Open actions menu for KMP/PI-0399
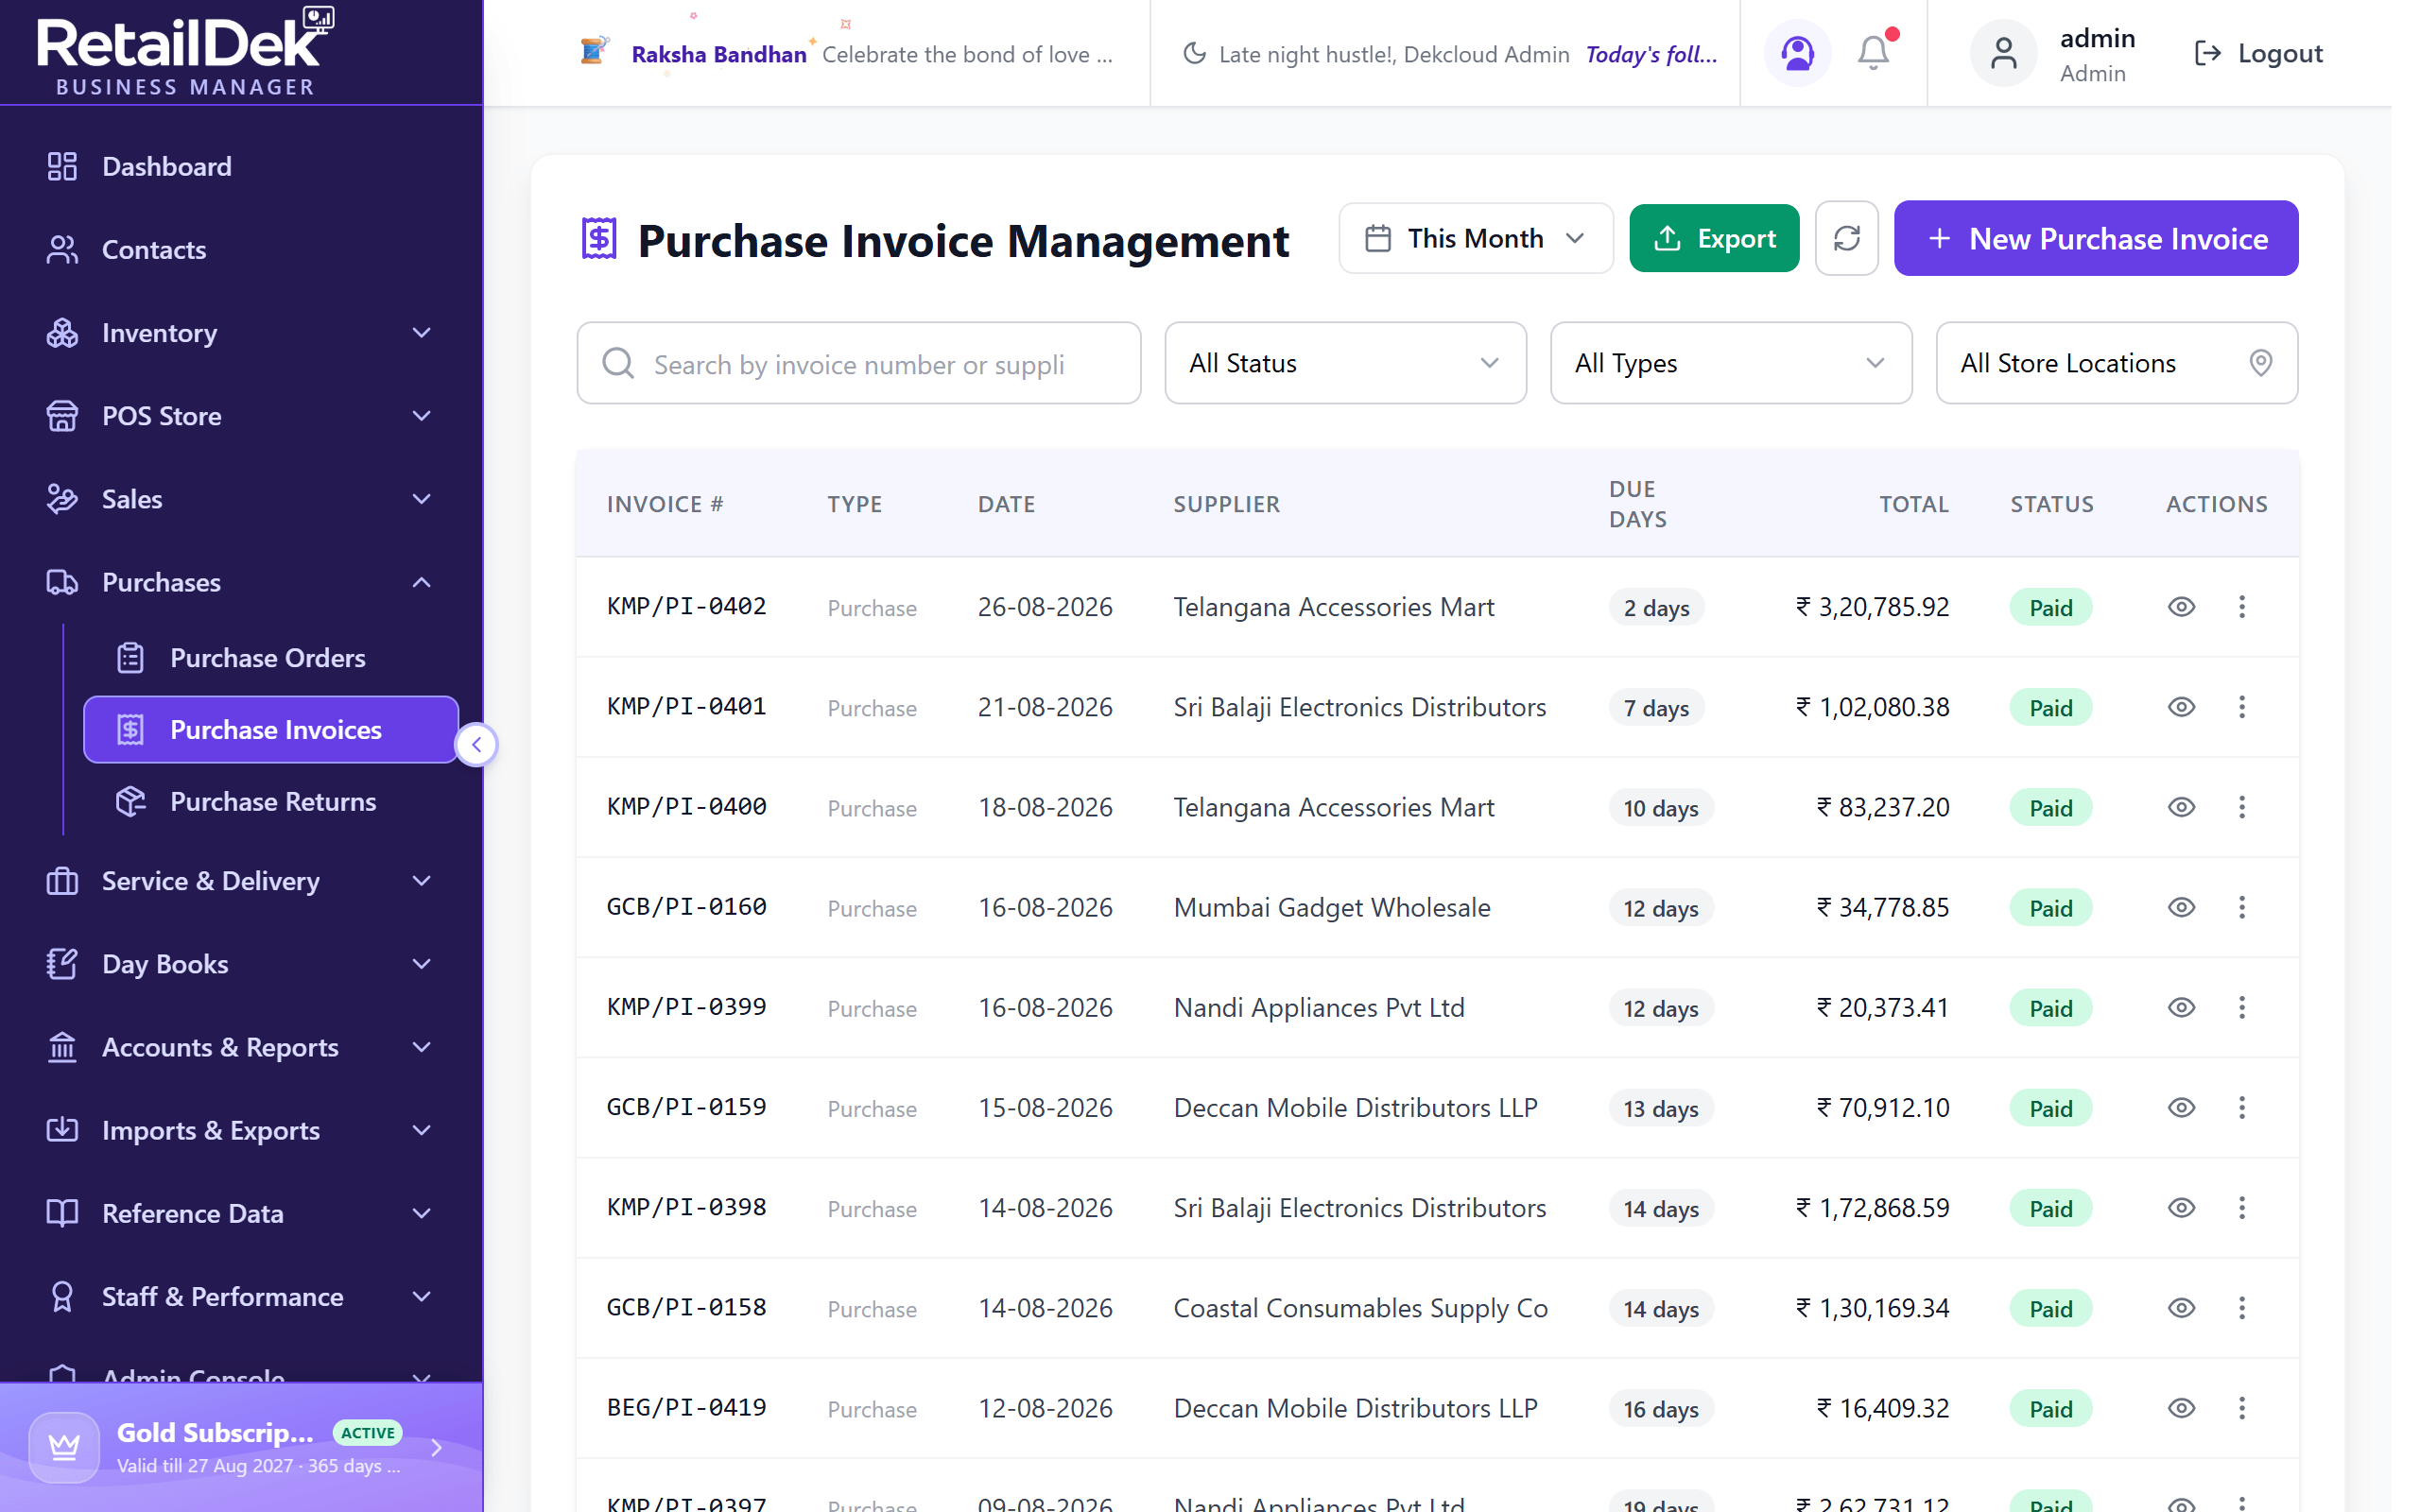The height and width of the screenshot is (1512, 2420). pyautogui.click(x=2242, y=1007)
